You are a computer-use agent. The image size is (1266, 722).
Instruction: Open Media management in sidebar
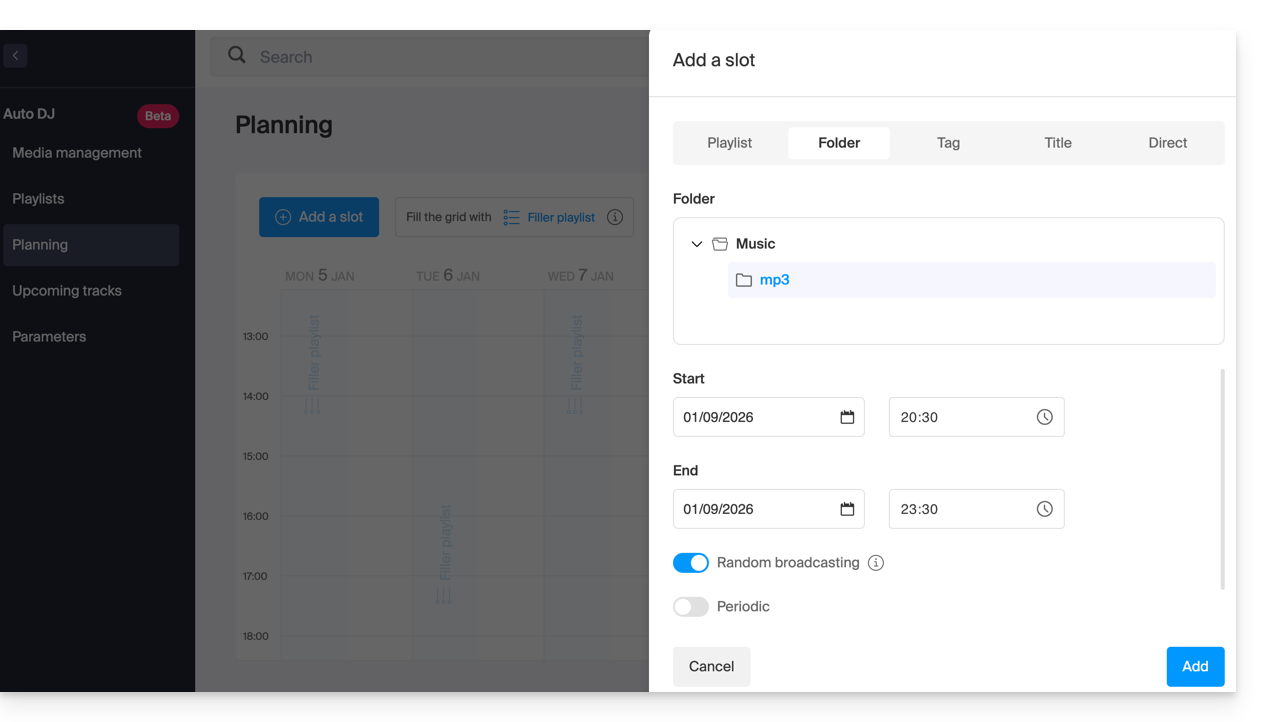point(77,153)
